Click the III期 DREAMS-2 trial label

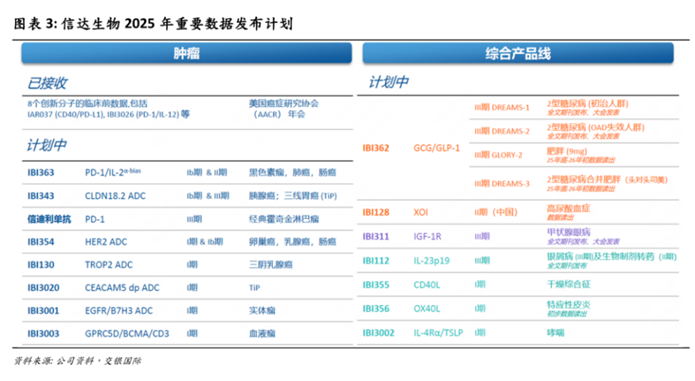(502, 131)
